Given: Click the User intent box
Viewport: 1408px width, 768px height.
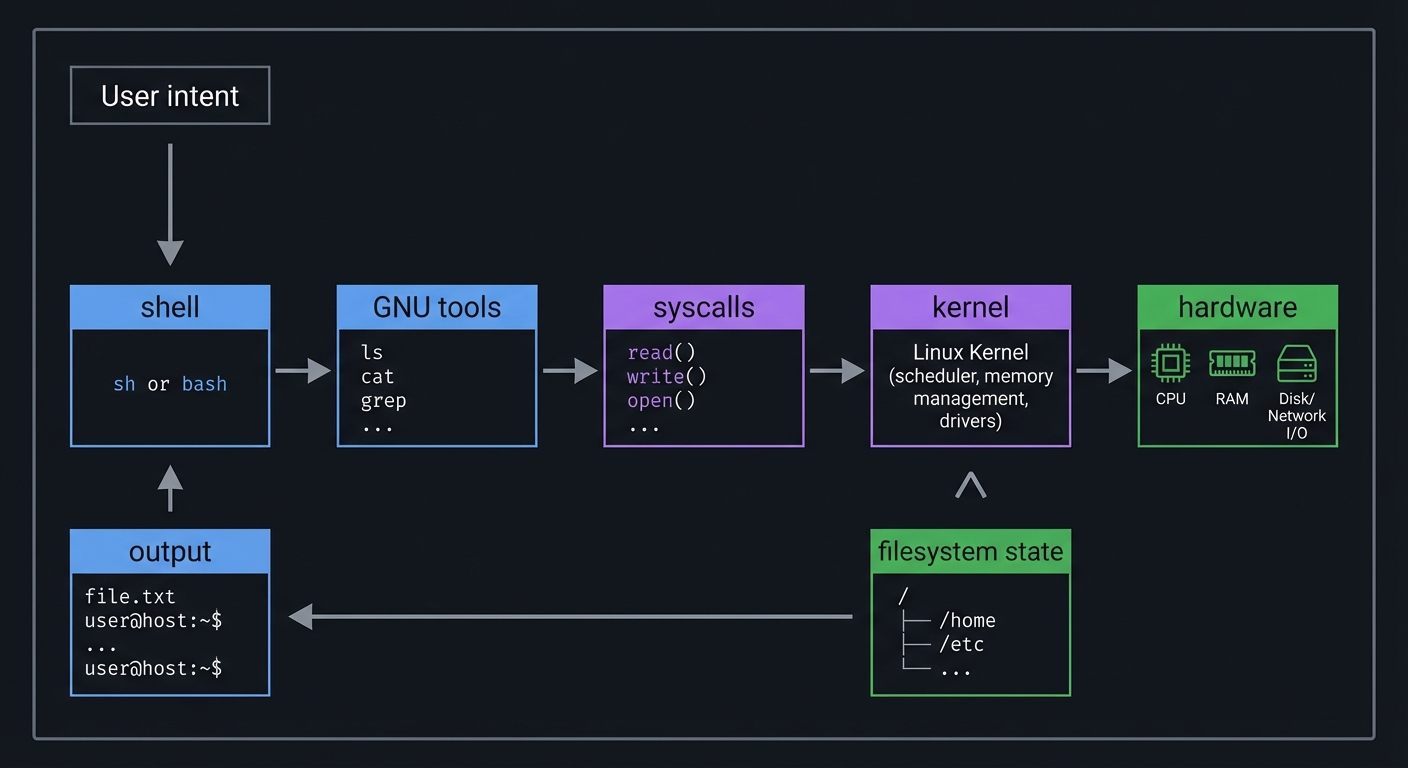Looking at the screenshot, I should 169,95.
